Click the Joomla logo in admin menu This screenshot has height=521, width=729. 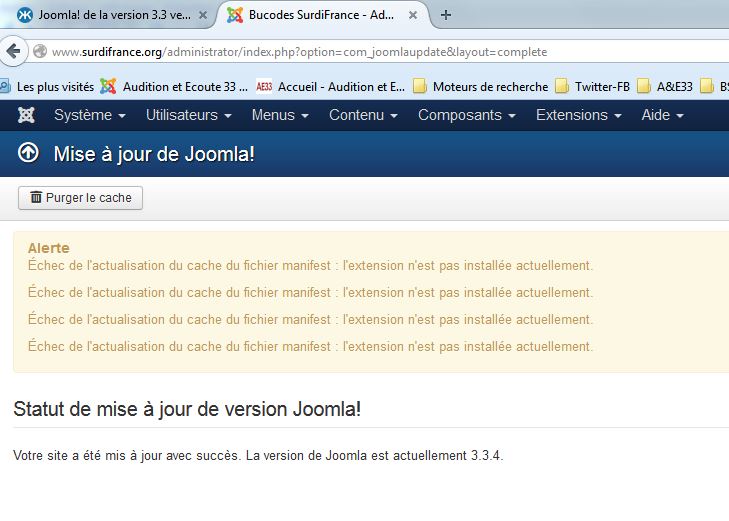coord(26,115)
